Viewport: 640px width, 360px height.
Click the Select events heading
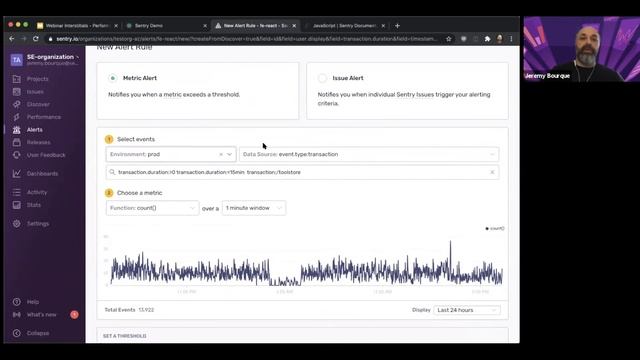point(136,139)
